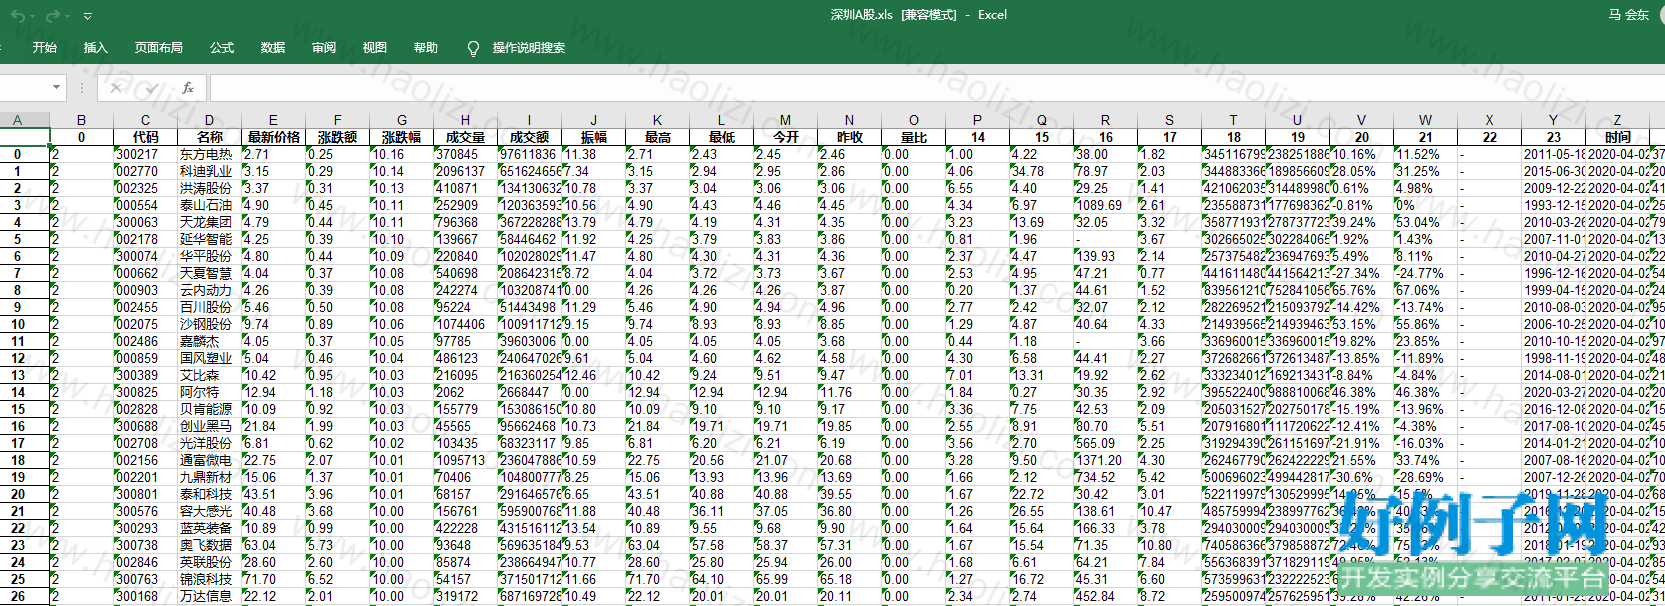Click the value cell 1371.20
1665x606 pixels.
[1105, 460]
